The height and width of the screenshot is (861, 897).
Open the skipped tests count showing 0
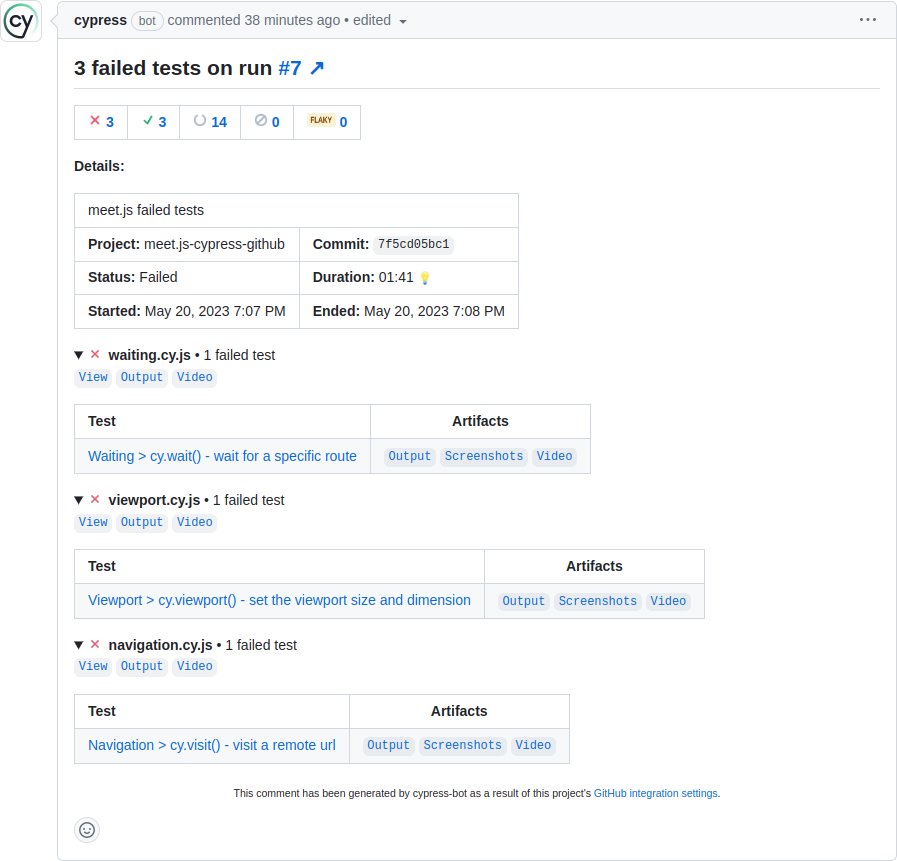(x=267, y=122)
